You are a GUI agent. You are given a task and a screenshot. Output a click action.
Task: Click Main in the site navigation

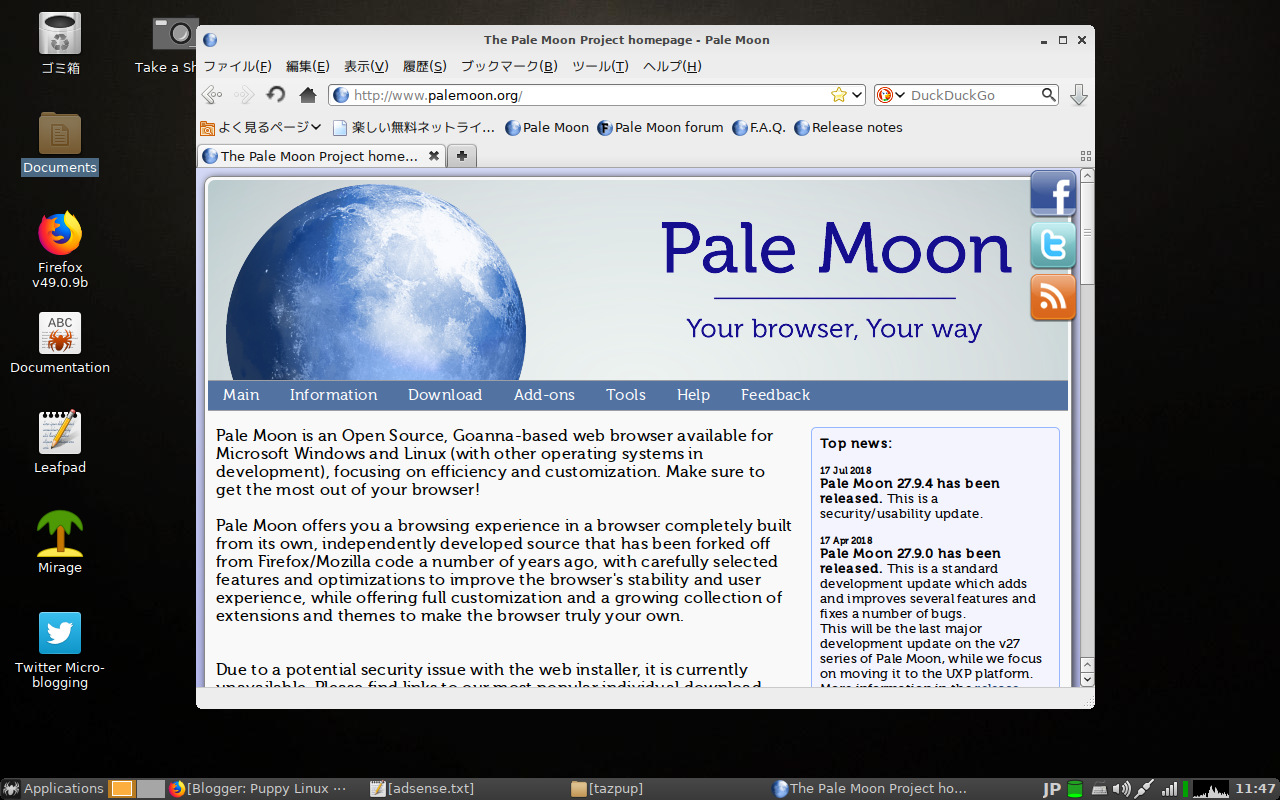click(x=241, y=395)
